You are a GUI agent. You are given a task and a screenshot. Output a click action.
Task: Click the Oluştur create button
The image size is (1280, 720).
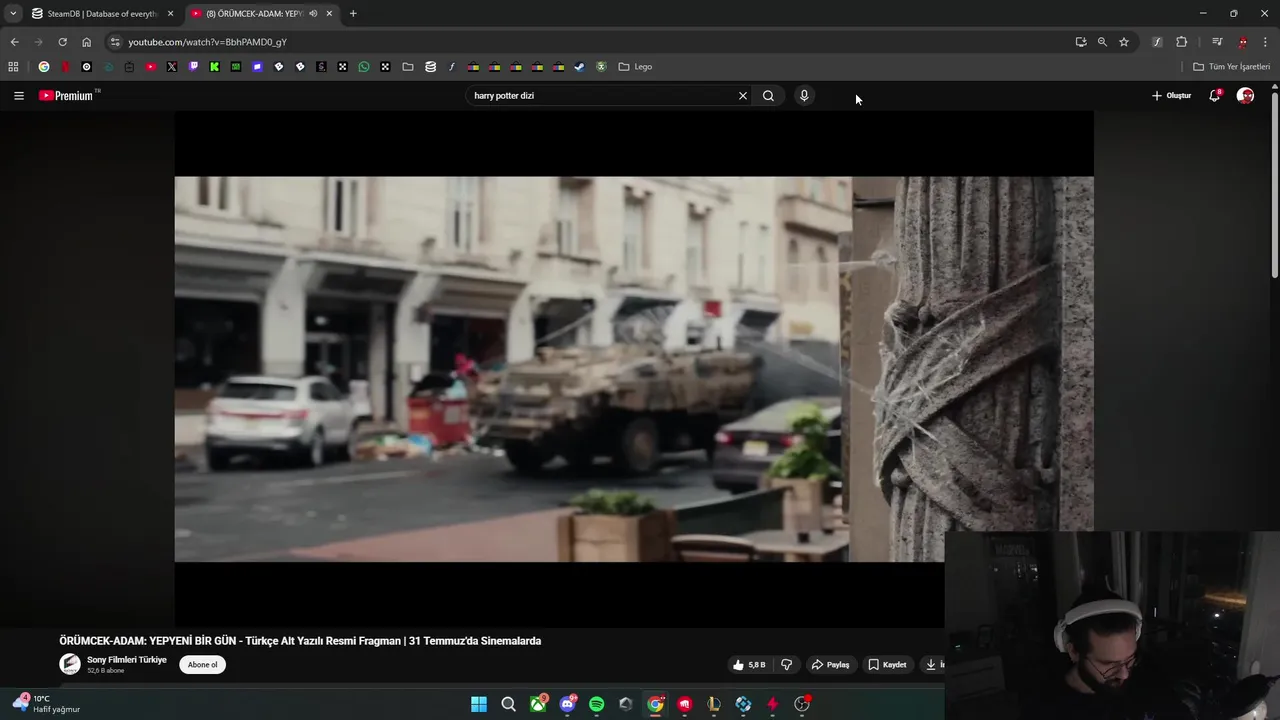tap(1171, 96)
